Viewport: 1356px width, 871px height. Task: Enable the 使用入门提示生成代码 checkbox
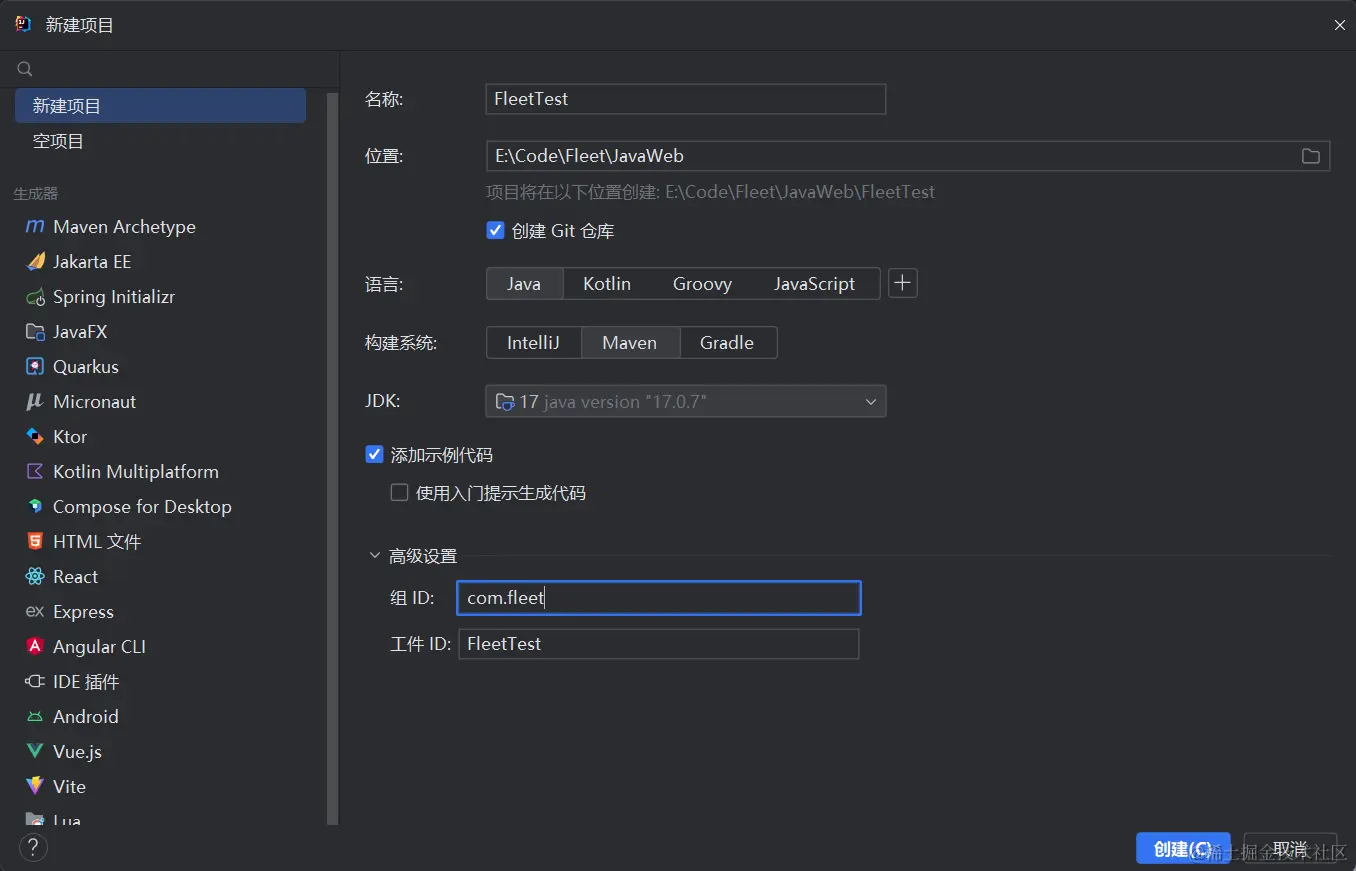400,493
